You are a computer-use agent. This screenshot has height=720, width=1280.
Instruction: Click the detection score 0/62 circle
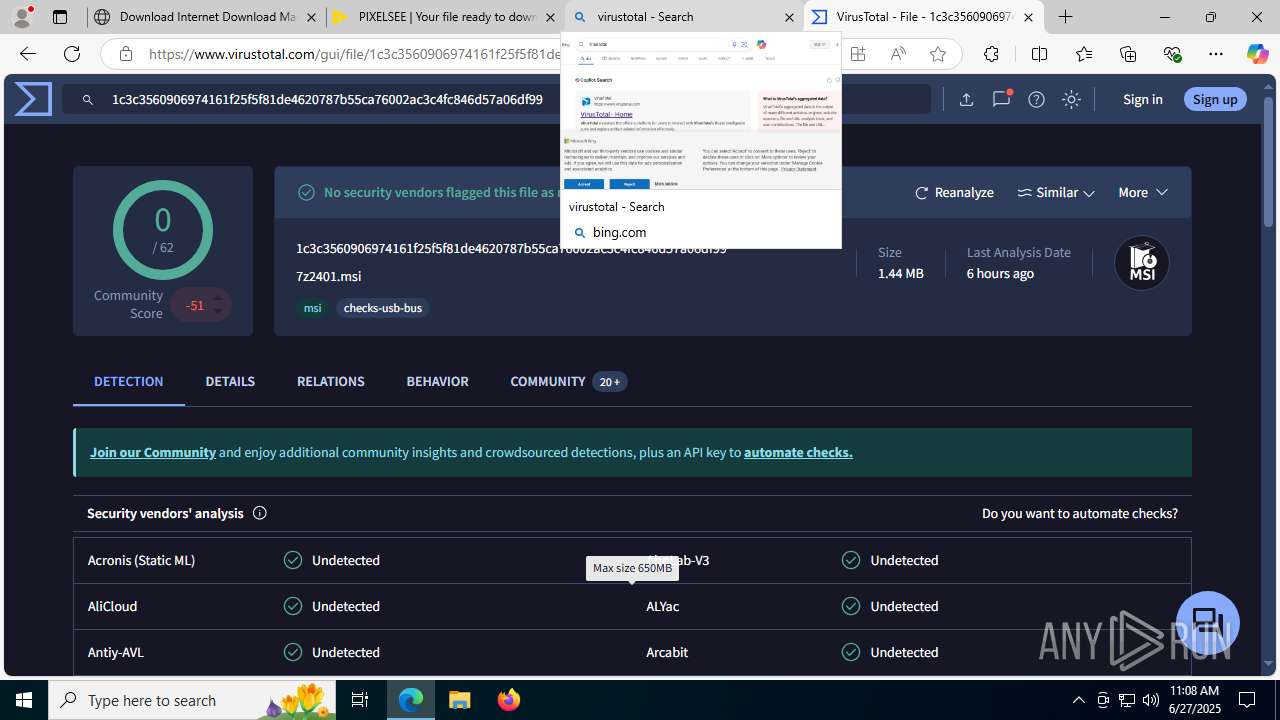[x=162, y=230]
